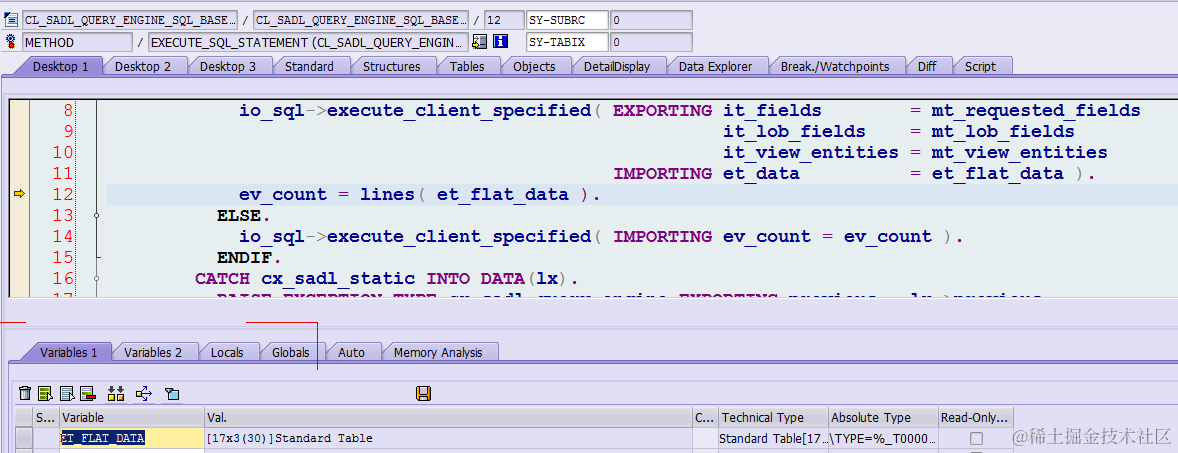Open the DetailDisplay tab
Image resolution: width=1178 pixels, height=453 pixels.
617,66
